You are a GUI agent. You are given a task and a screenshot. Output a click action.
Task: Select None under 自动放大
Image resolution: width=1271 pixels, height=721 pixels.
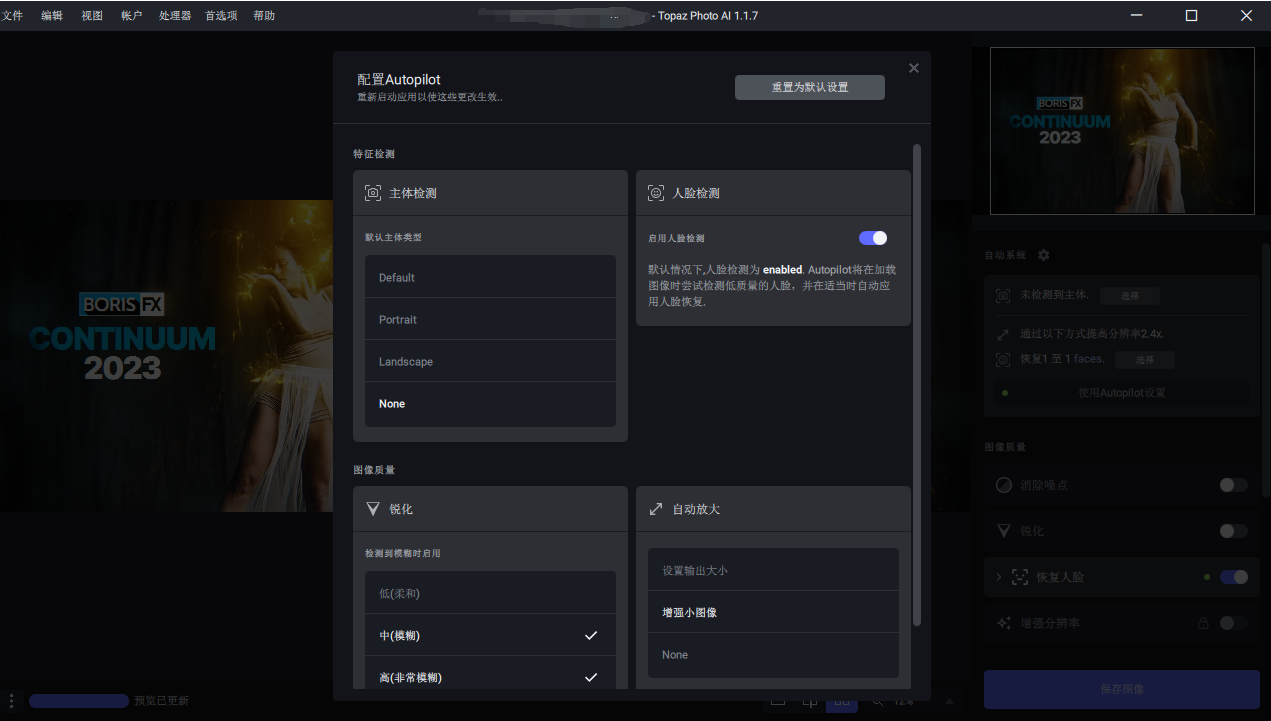click(x=773, y=654)
